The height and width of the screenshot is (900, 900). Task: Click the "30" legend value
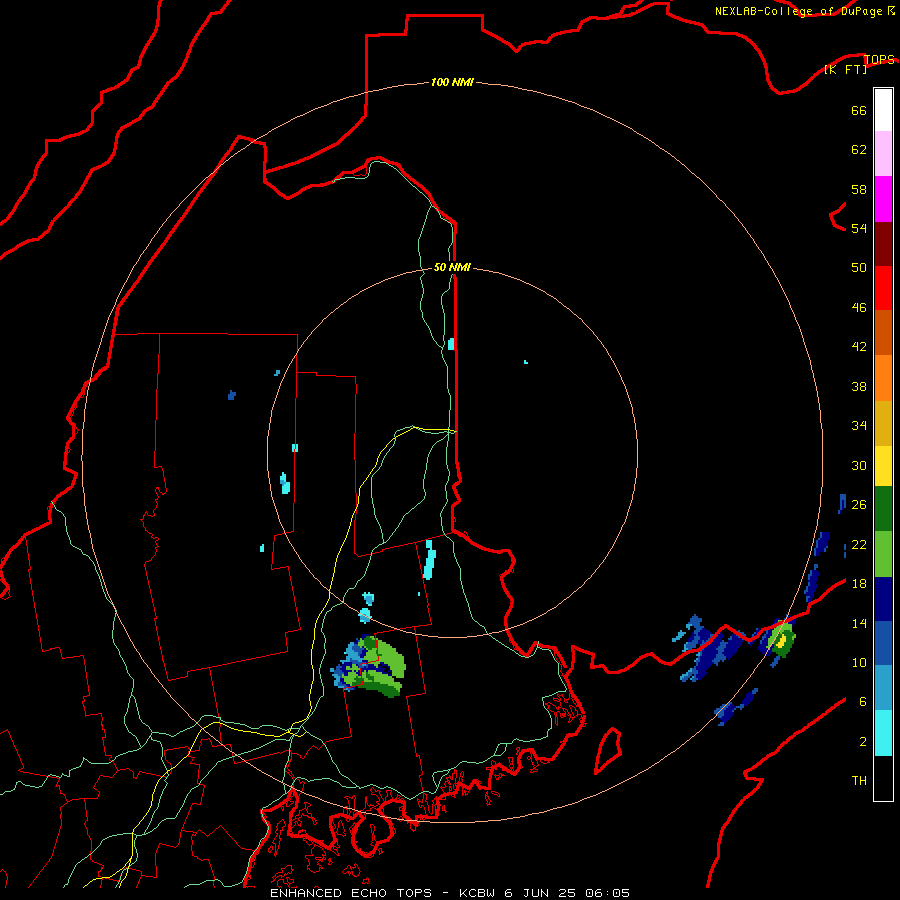[859, 465]
